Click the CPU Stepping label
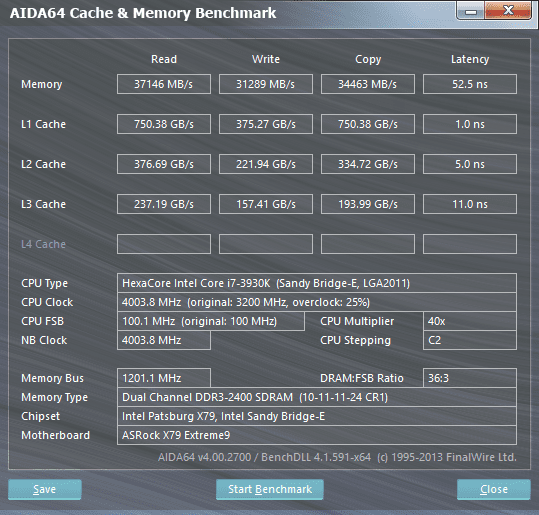Image resolution: width=539 pixels, height=515 pixels. pos(355,340)
